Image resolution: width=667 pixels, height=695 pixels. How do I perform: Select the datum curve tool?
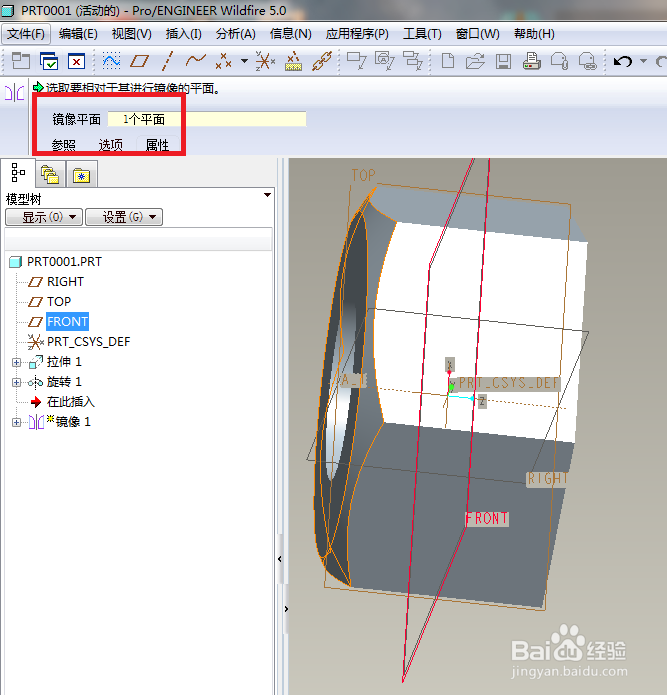pyautogui.click(x=195, y=60)
